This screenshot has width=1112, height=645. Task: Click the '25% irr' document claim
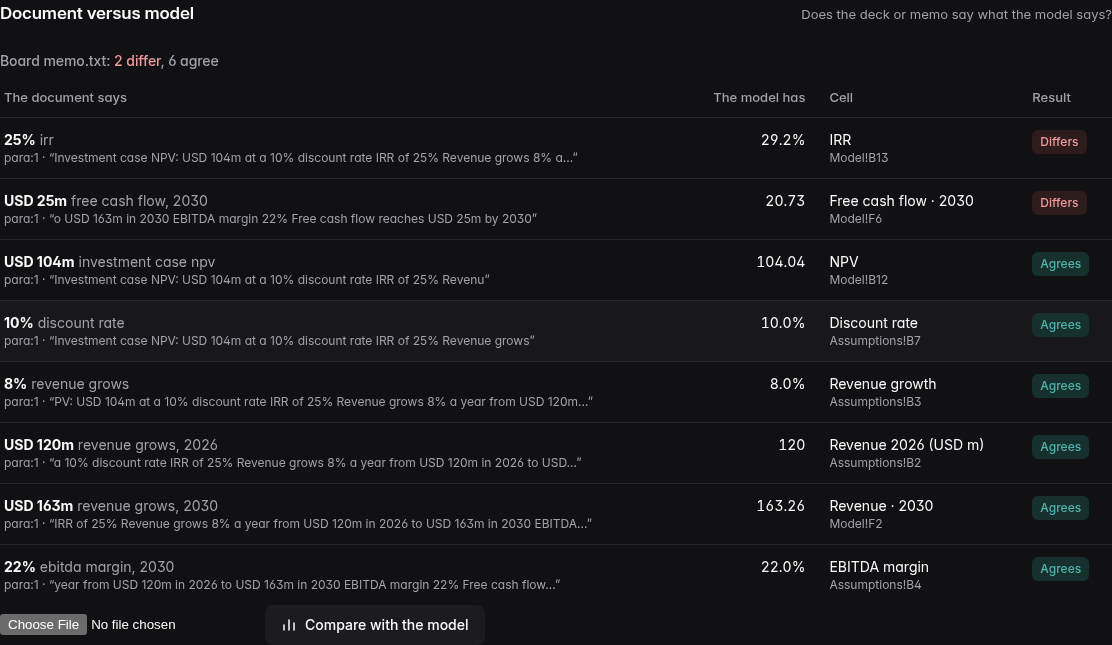(29, 140)
